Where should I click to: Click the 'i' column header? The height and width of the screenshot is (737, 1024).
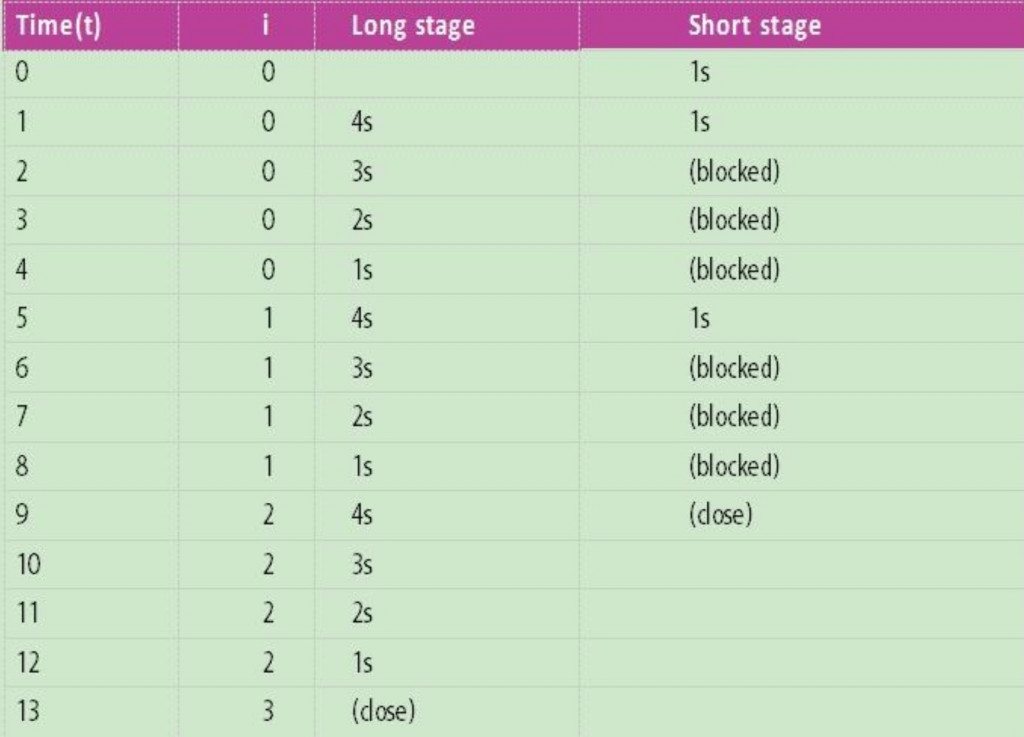268,25
